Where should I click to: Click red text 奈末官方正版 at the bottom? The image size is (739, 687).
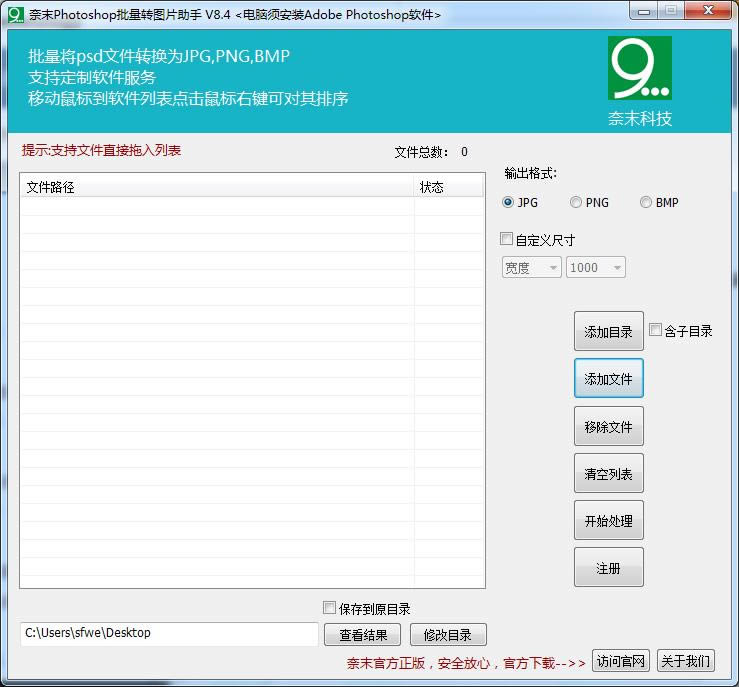point(386,663)
